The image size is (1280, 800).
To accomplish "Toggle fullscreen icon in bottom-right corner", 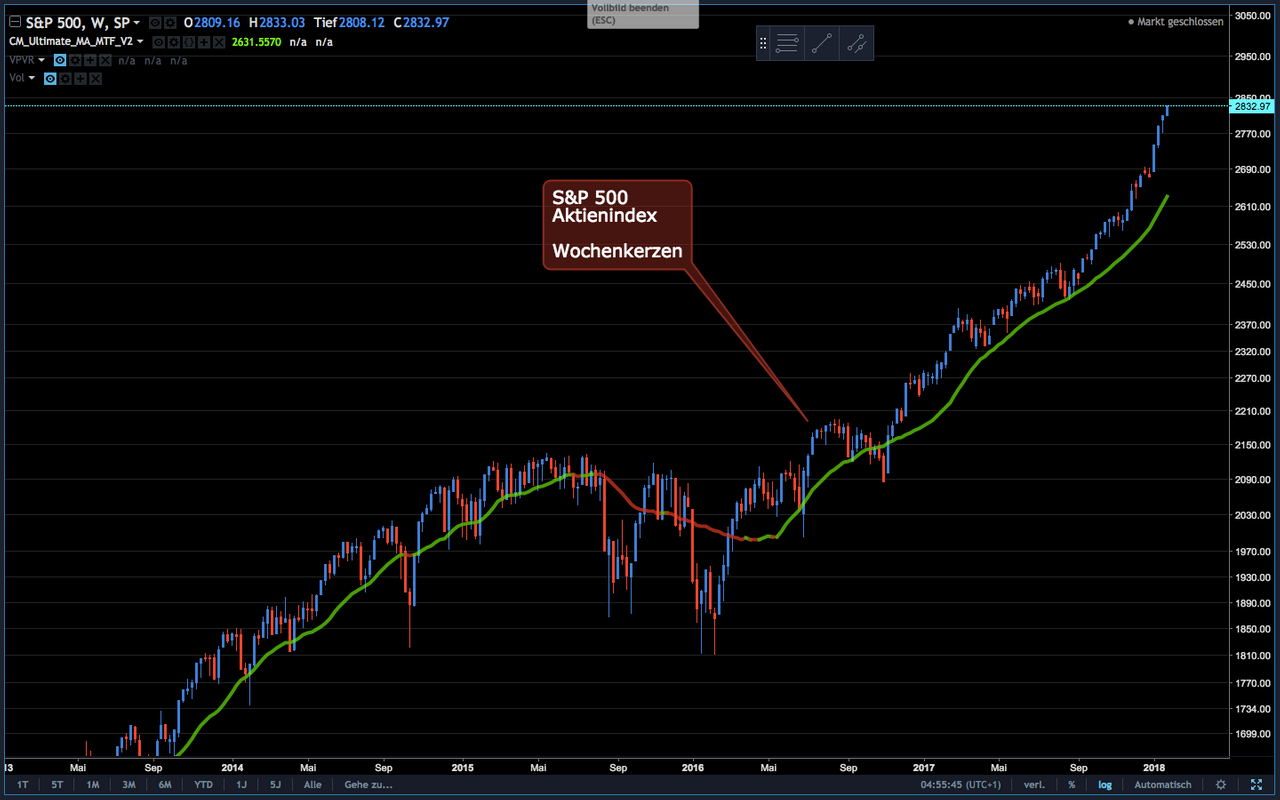I will (x=1257, y=785).
